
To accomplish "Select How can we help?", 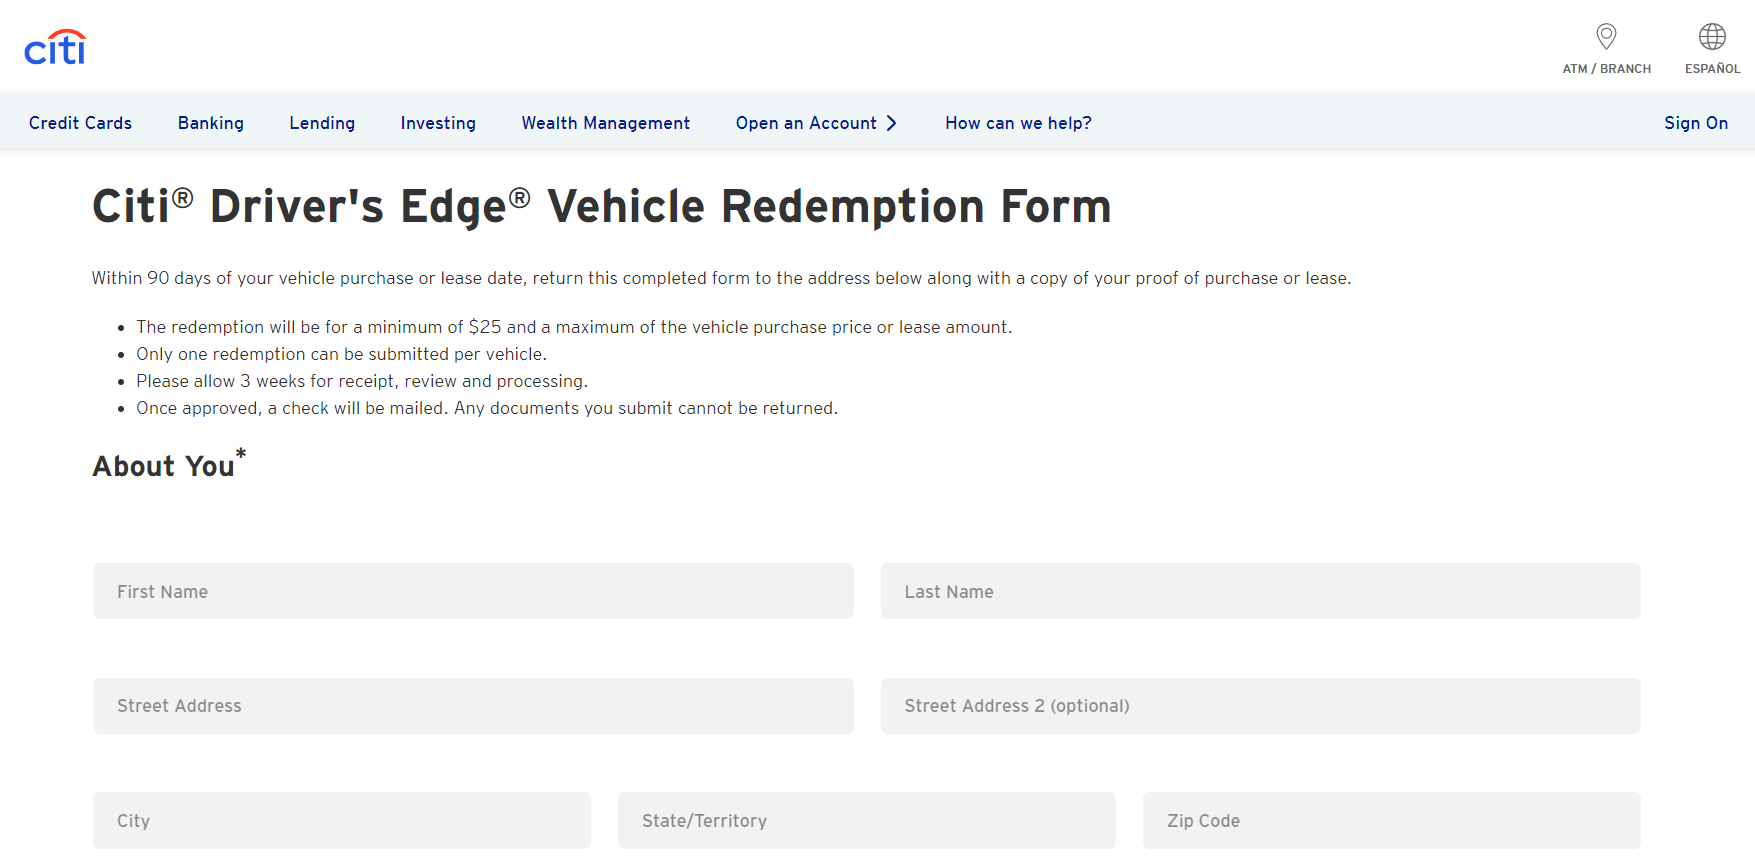I will click(x=1018, y=123).
